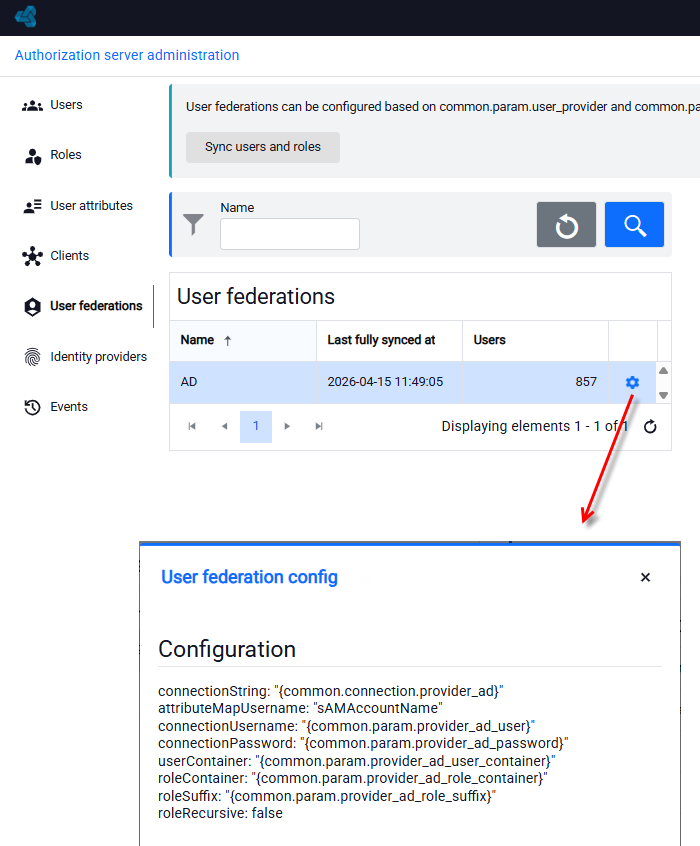The image size is (700, 846).
Task: Click the connectionPassword configuration line
Action: 363,743
